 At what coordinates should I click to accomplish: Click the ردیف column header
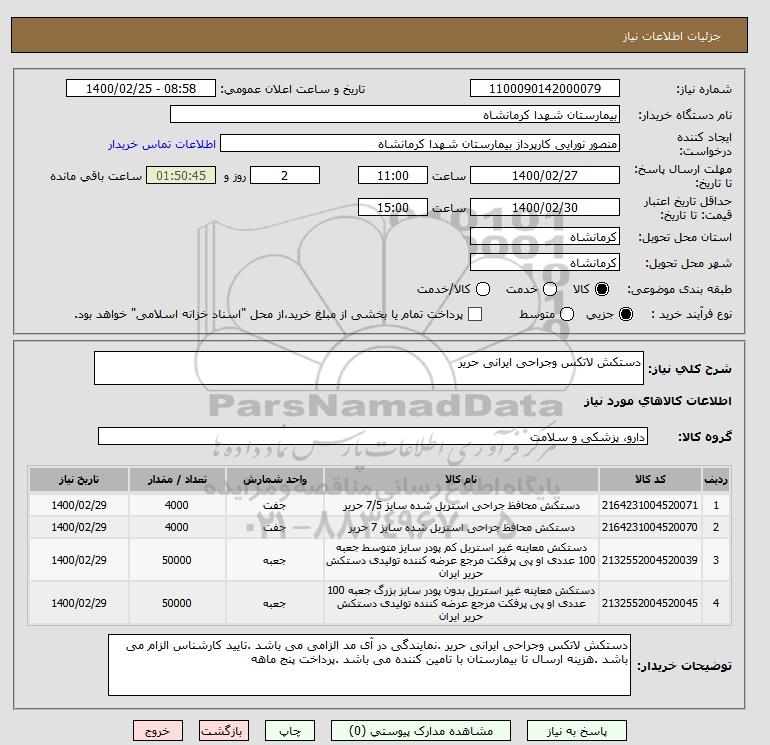click(716, 479)
